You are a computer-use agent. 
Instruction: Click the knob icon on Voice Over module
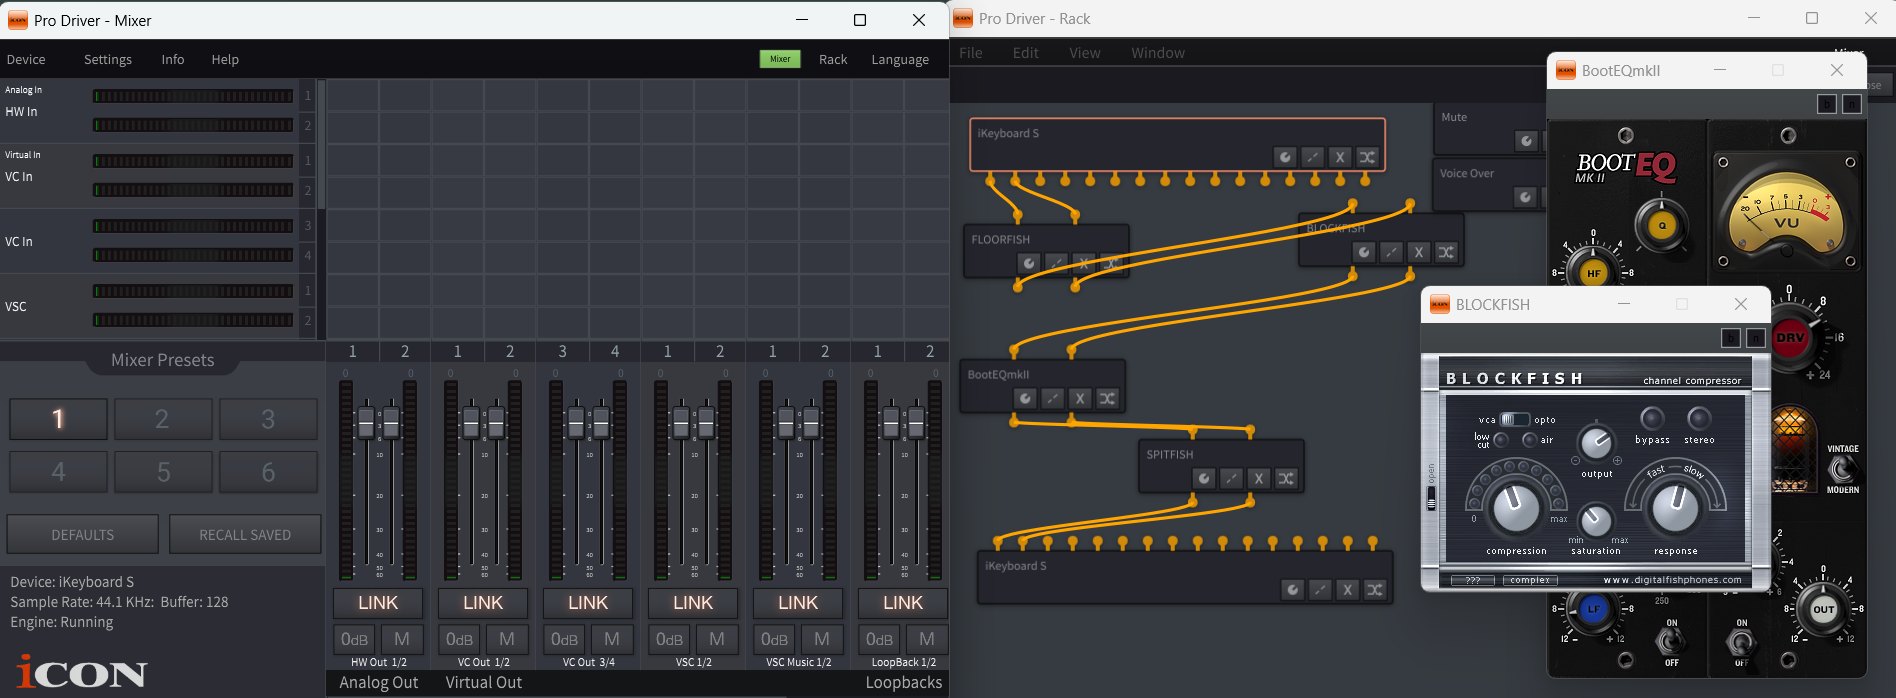(x=1525, y=197)
